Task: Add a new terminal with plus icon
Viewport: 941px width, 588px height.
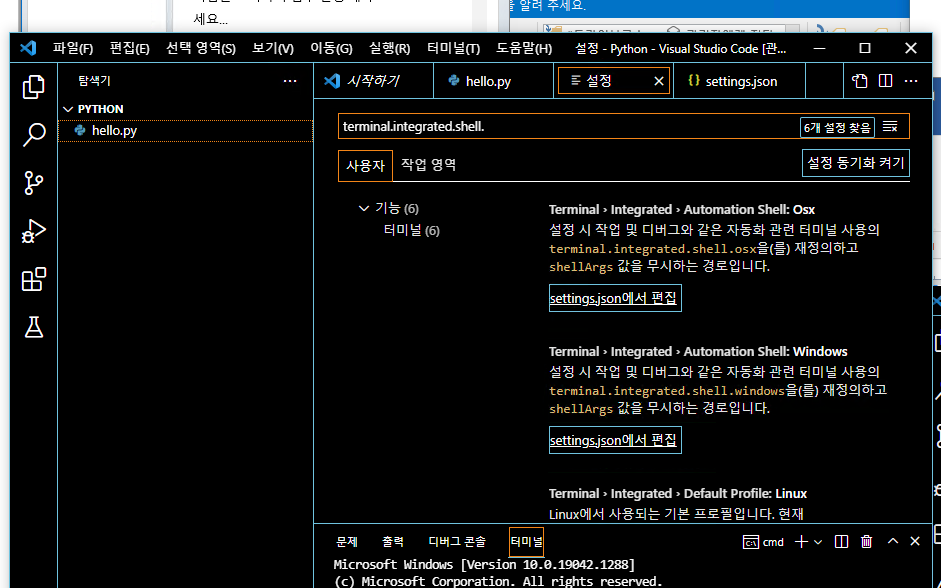Action: point(801,542)
